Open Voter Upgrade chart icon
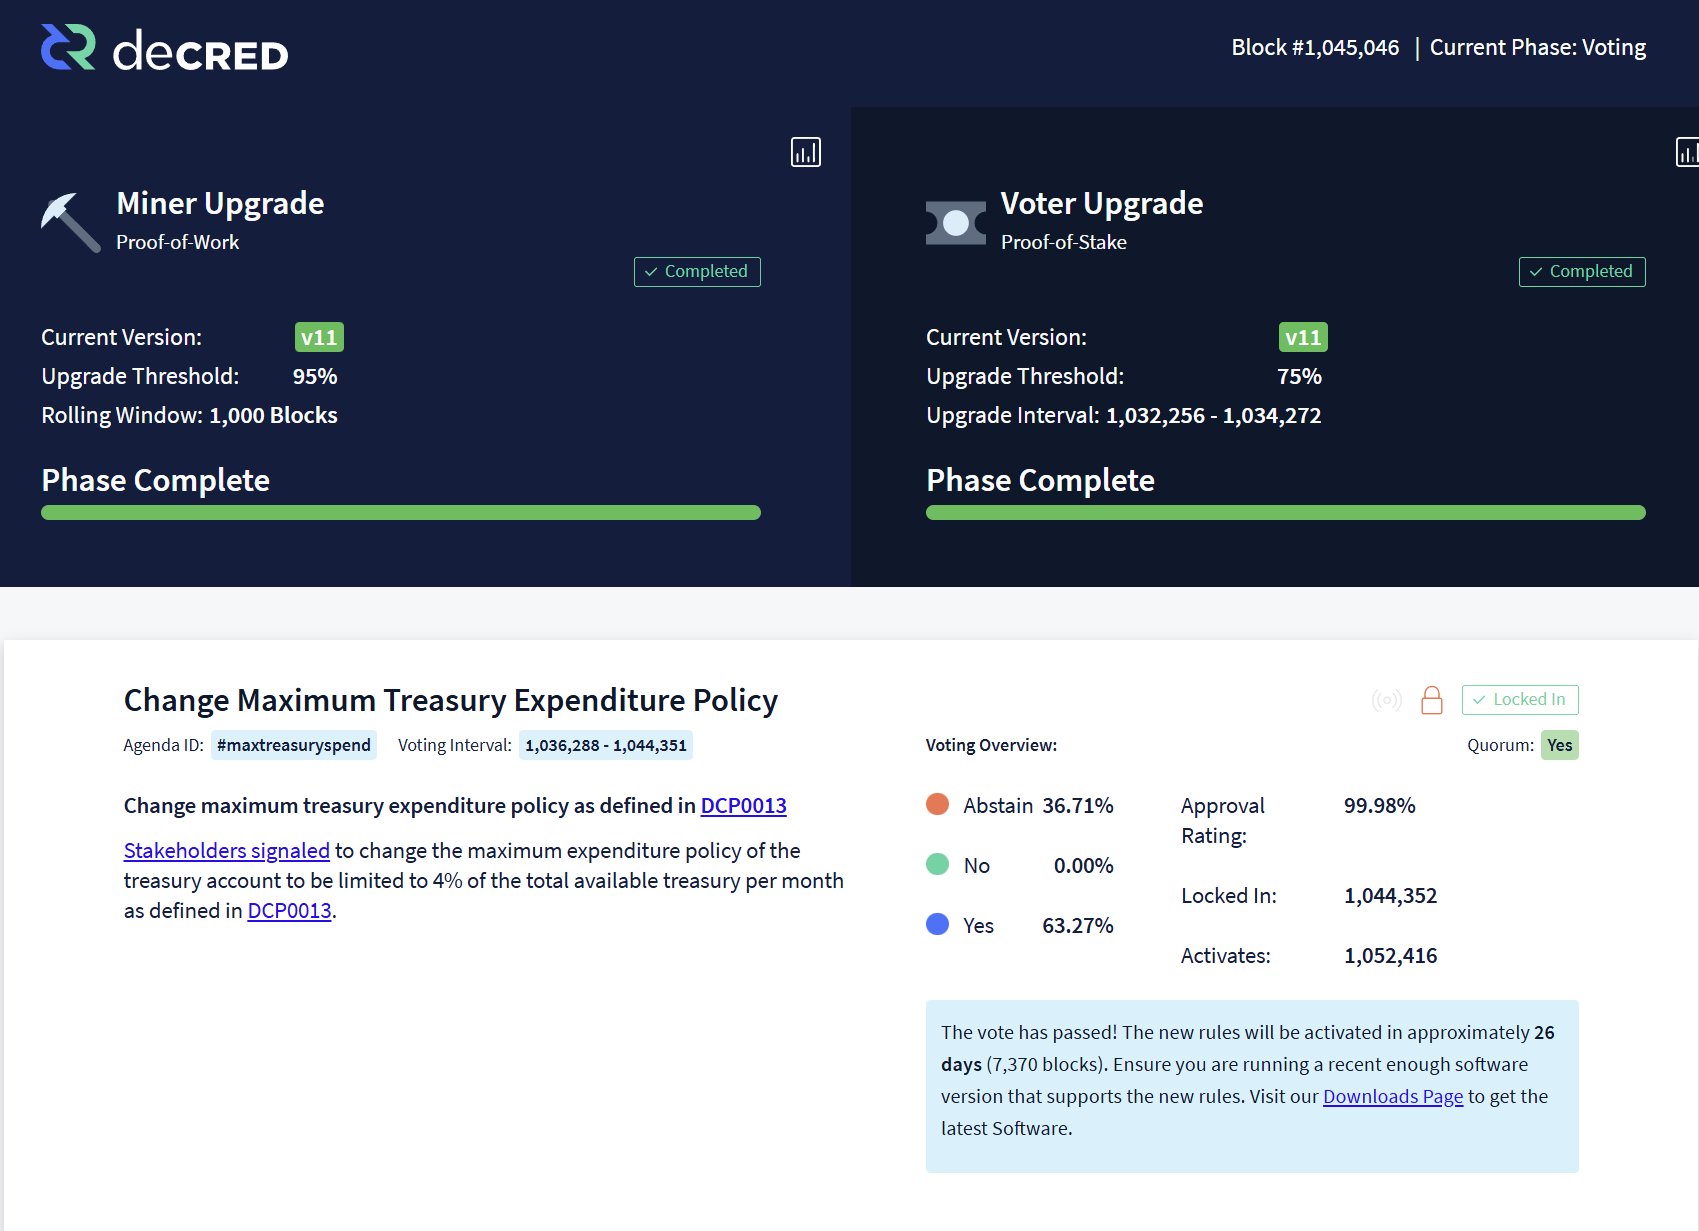Viewport: 1699px width, 1231px height. point(1687,152)
